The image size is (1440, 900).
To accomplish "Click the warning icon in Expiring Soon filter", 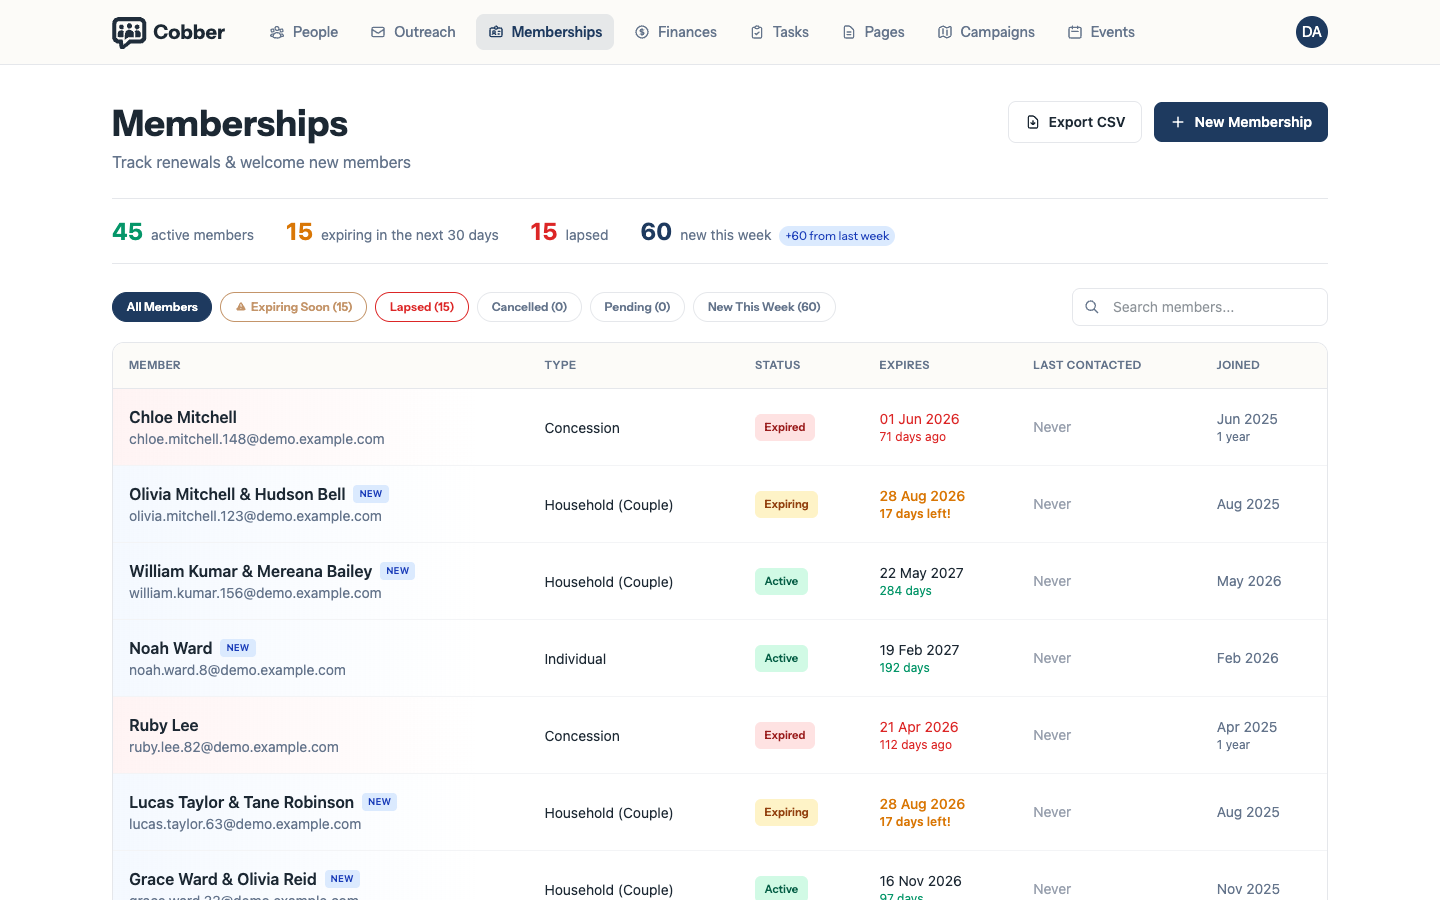I will [241, 307].
